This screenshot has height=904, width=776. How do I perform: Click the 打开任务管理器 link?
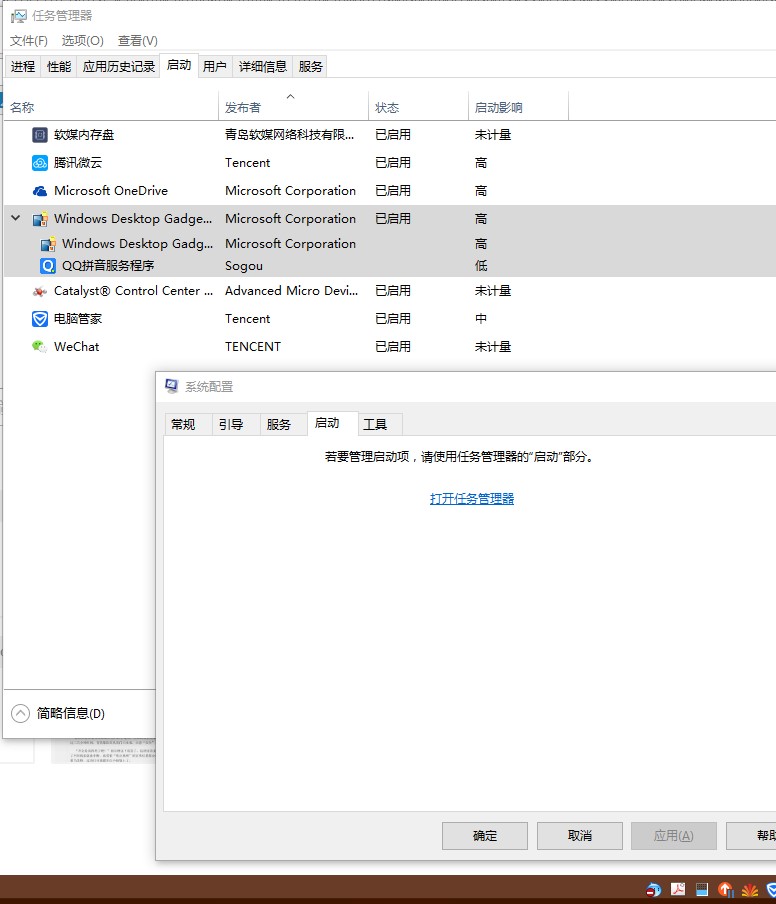[x=472, y=499]
